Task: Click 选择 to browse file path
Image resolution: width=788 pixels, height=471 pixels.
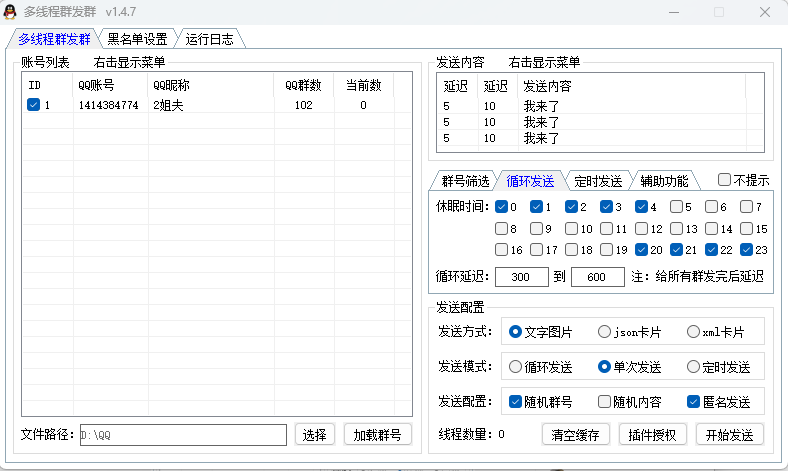Action: coord(315,435)
